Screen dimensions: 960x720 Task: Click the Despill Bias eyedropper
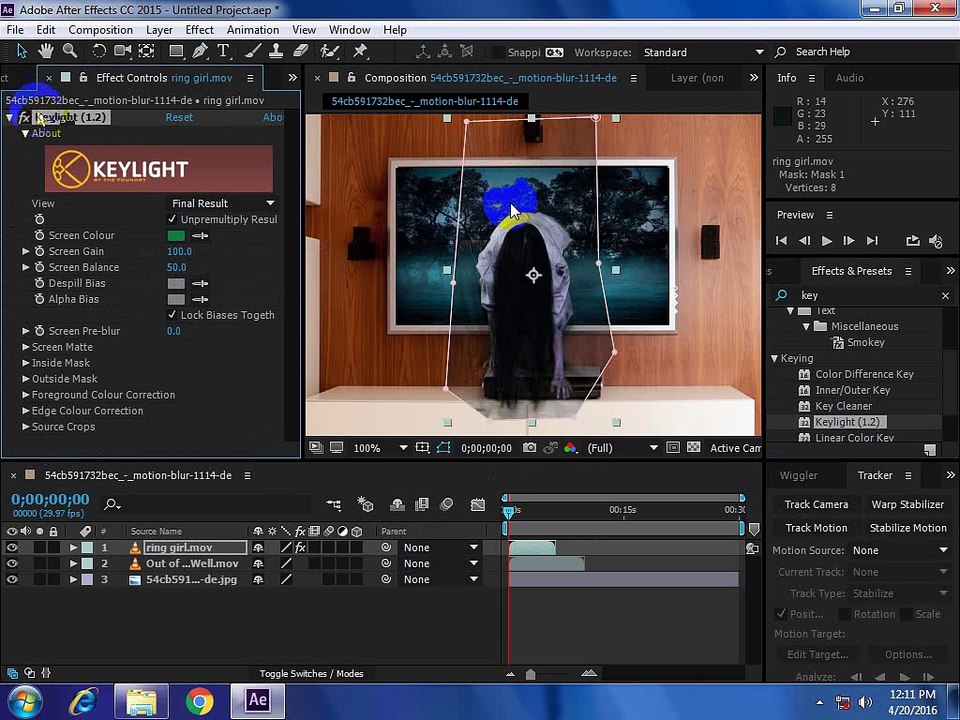coord(200,283)
